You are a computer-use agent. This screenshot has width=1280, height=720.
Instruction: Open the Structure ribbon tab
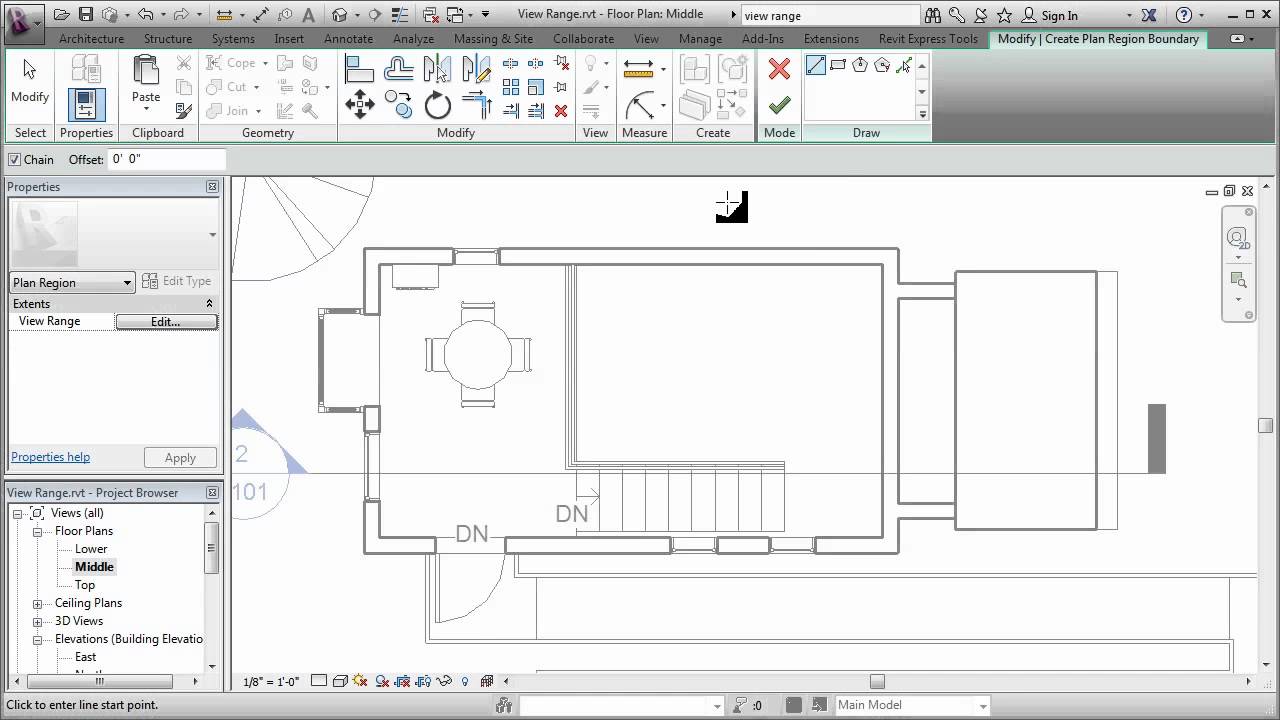[x=168, y=39]
